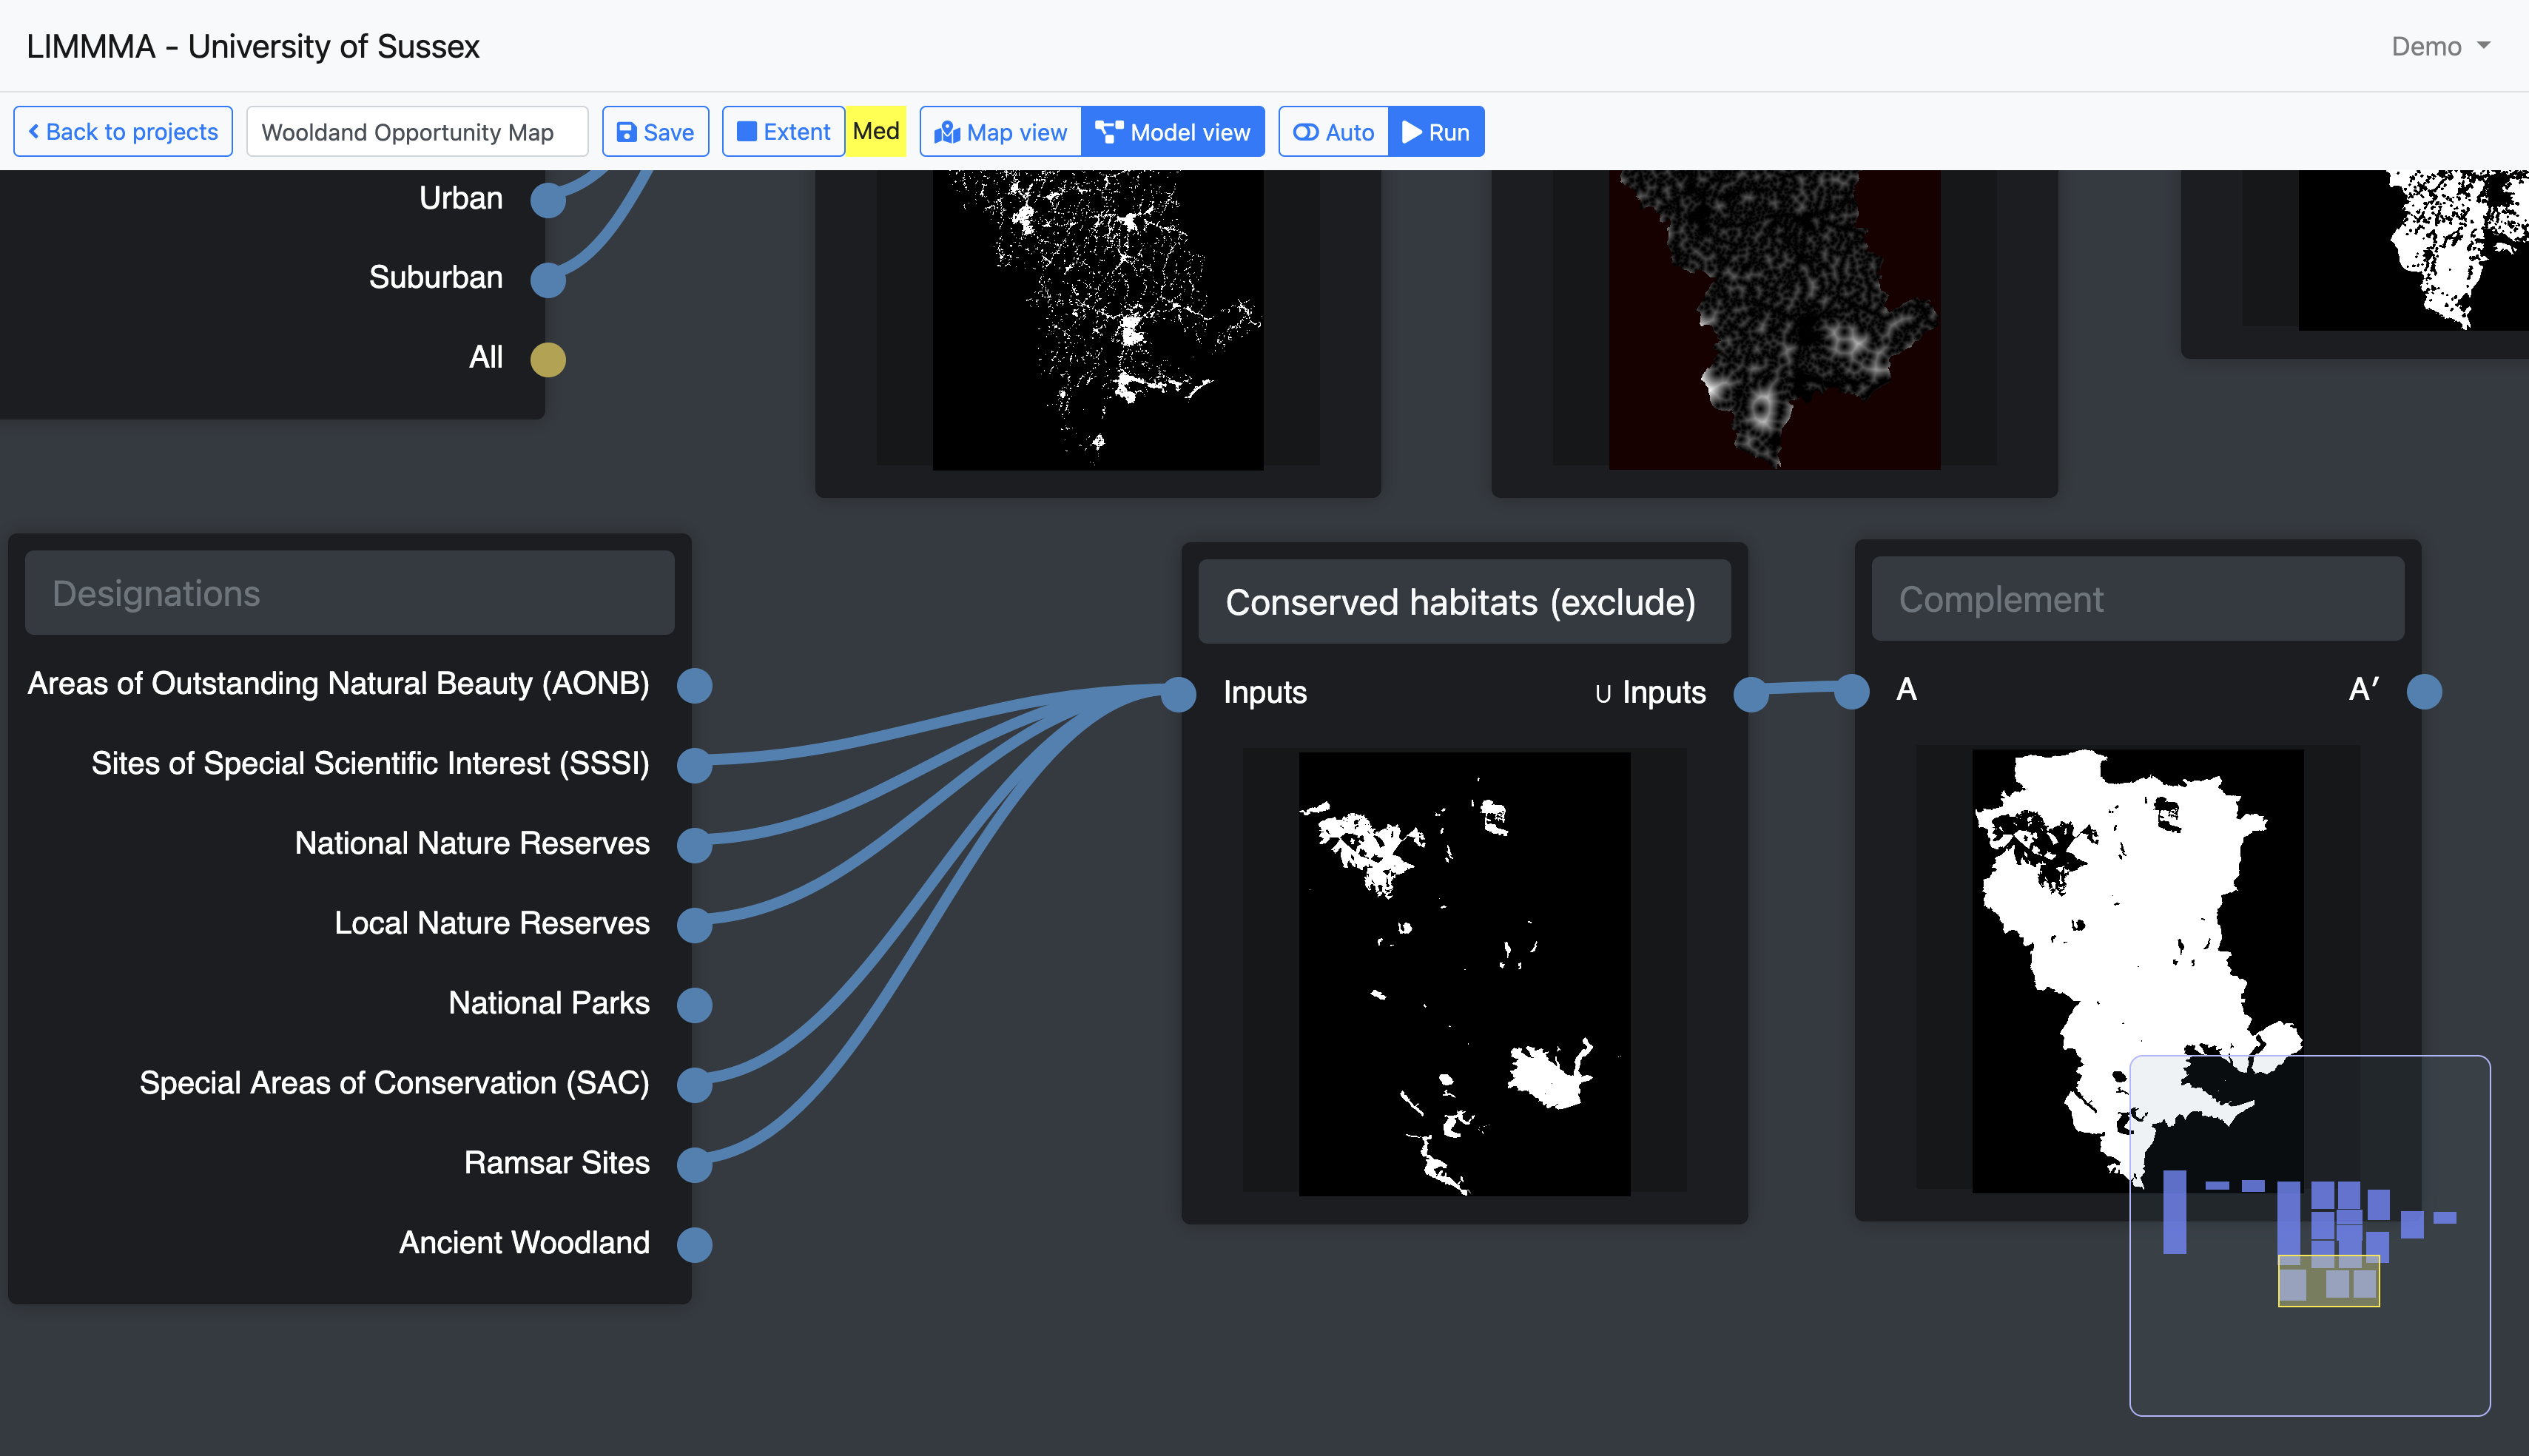
Task: Click the National Parks output socket
Action: (694, 1005)
